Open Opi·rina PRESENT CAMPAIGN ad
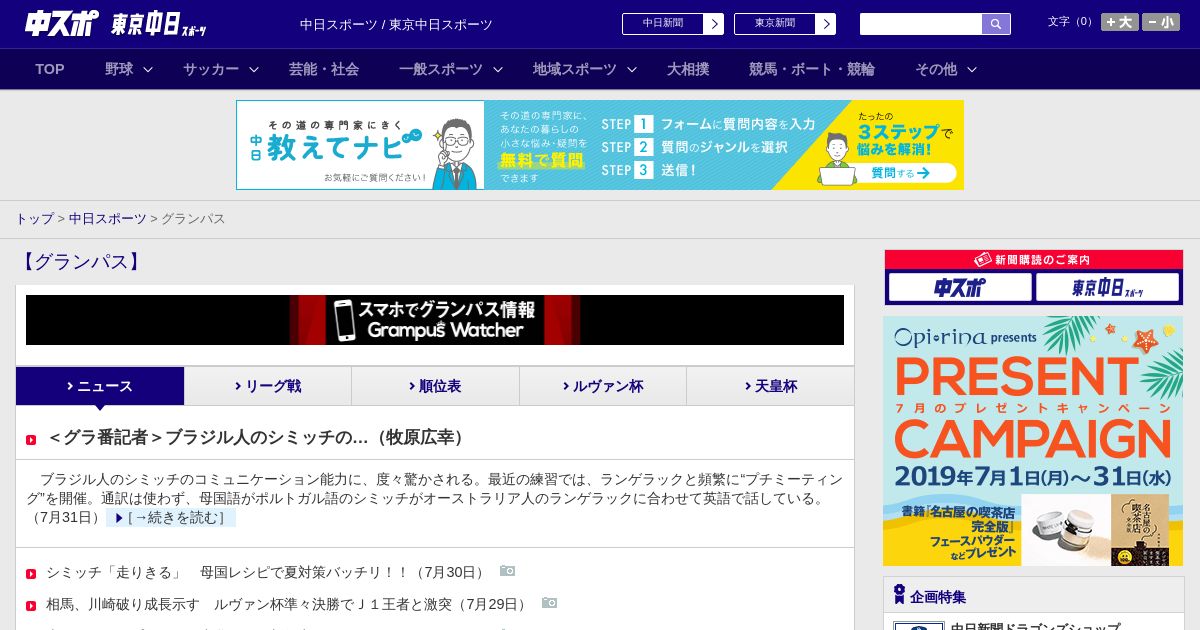Viewport: 1200px width, 630px height. tap(1033, 441)
